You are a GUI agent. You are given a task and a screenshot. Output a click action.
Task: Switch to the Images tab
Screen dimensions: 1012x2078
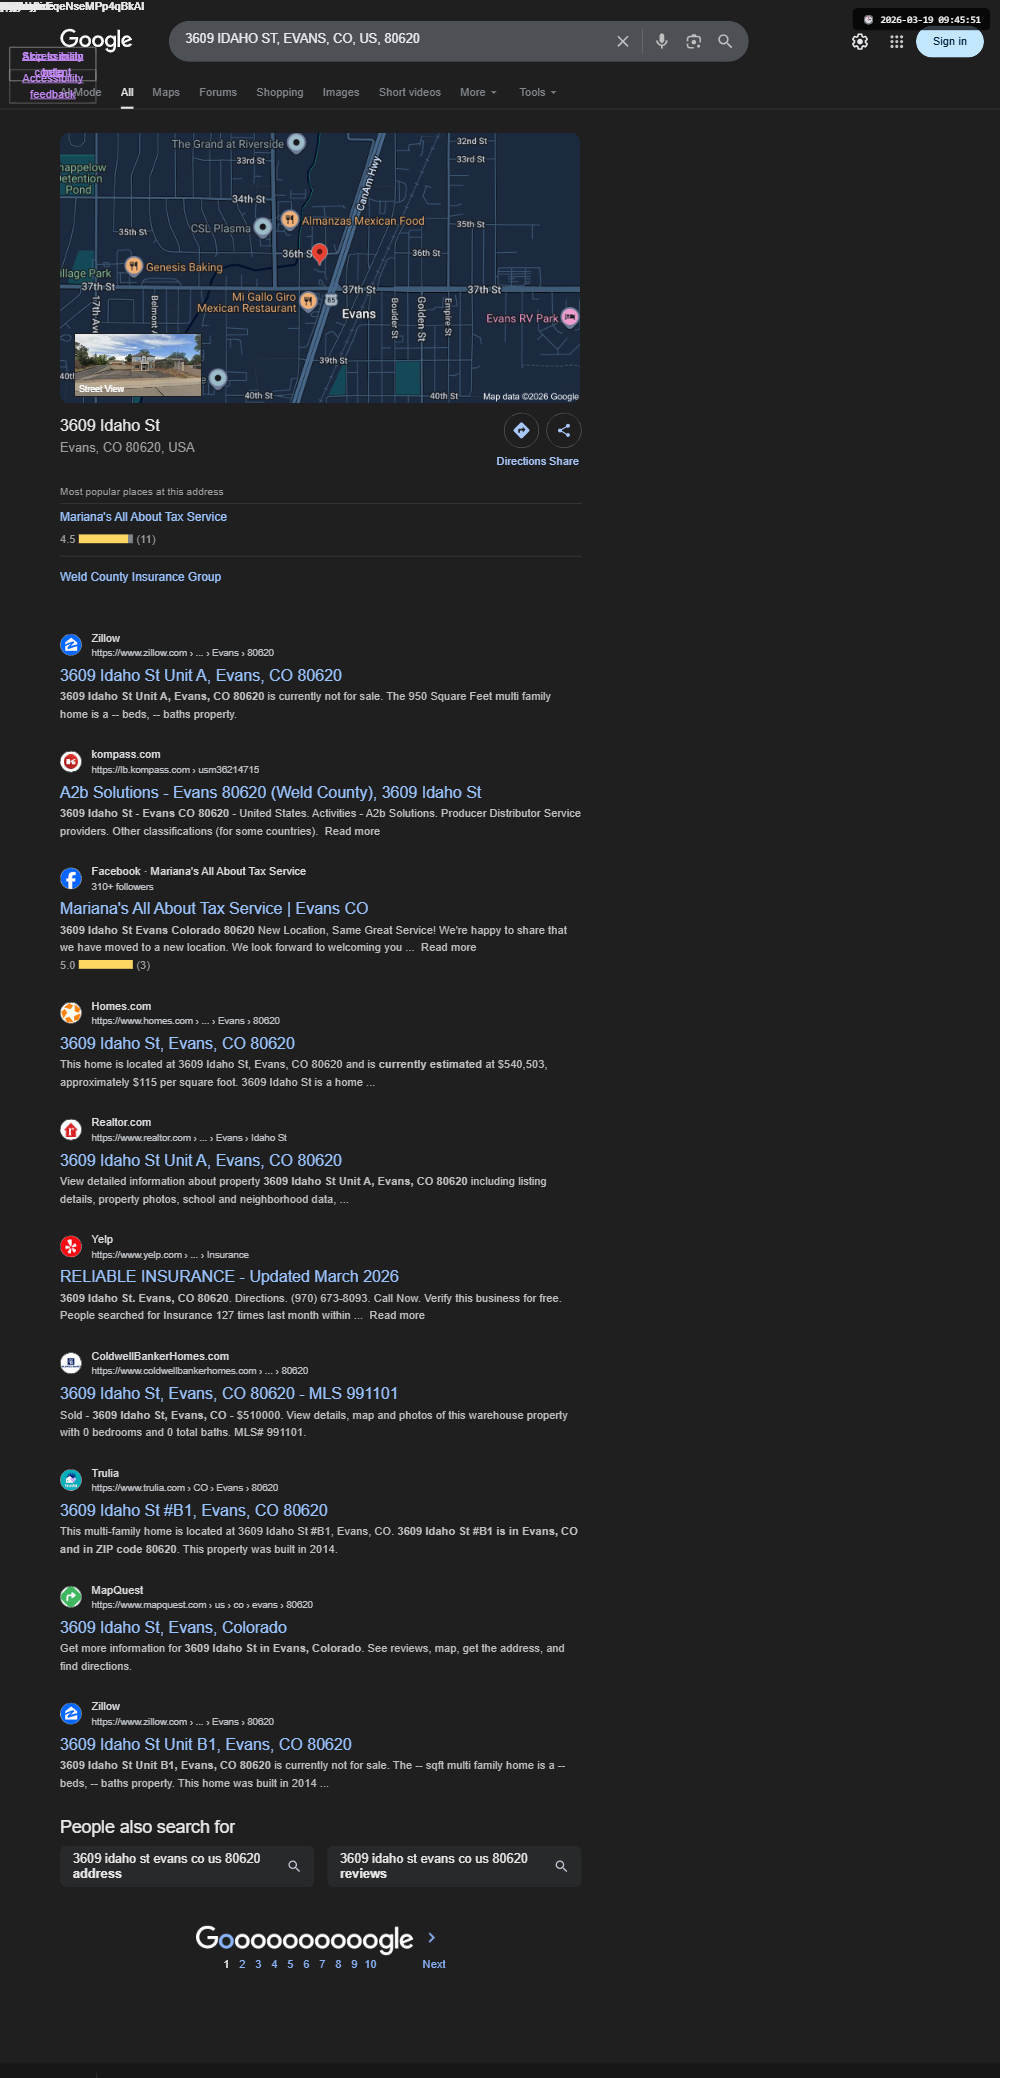tap(341, 92)
